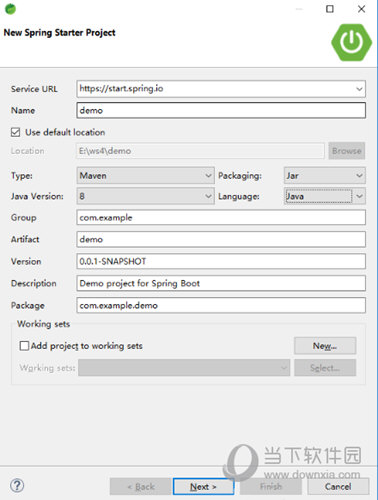This screenshot has width=378, height=500.
Task: Open the Type Maven dropdown
Action: pos(145,176)
